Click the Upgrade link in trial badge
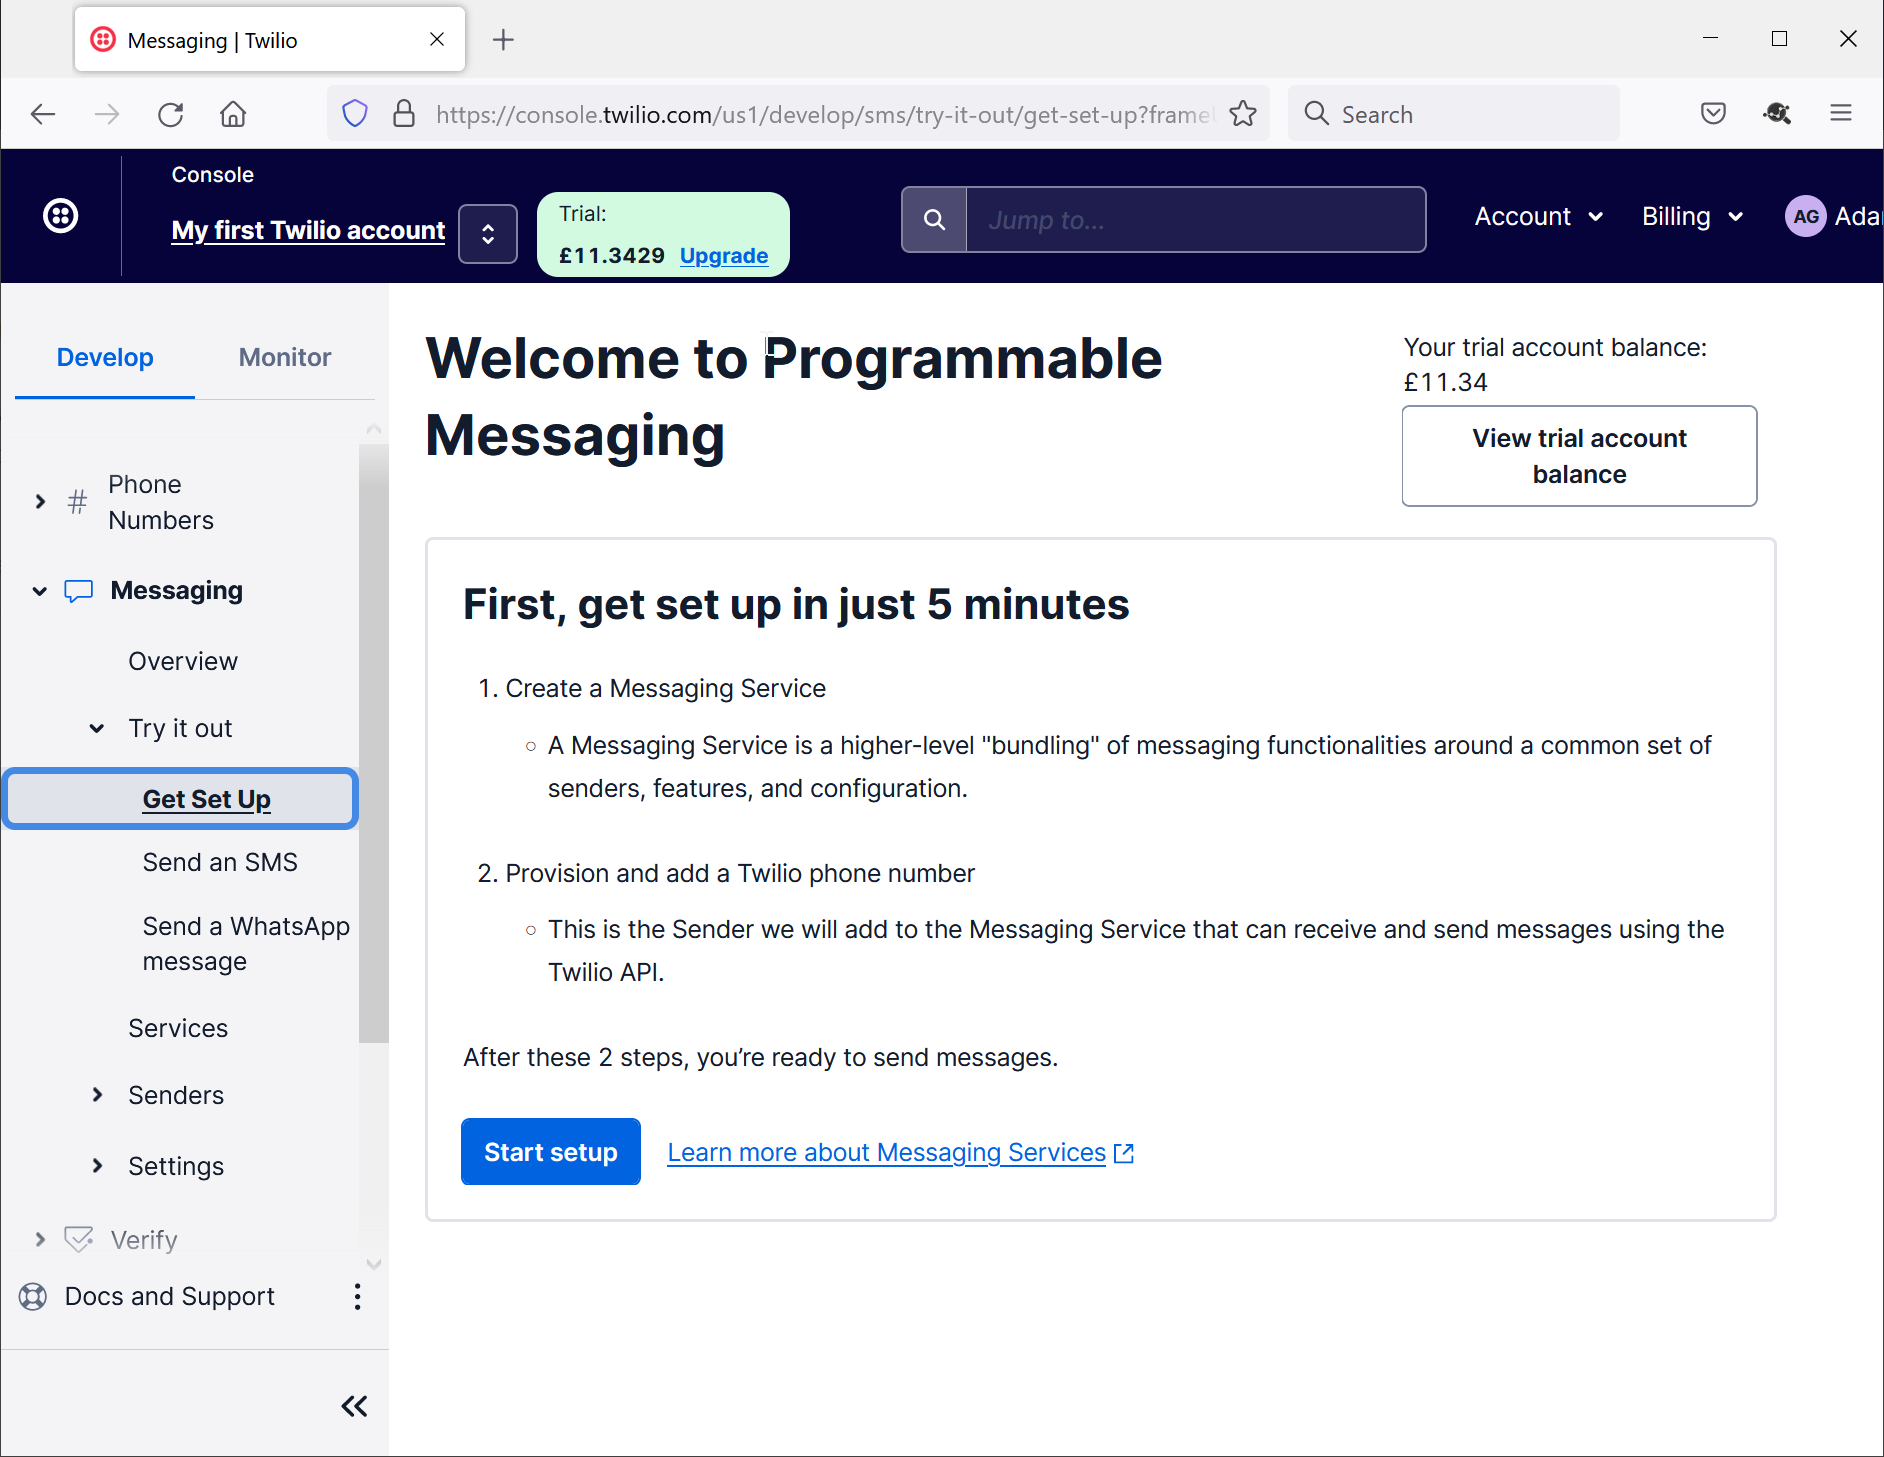 click(724, 256)
